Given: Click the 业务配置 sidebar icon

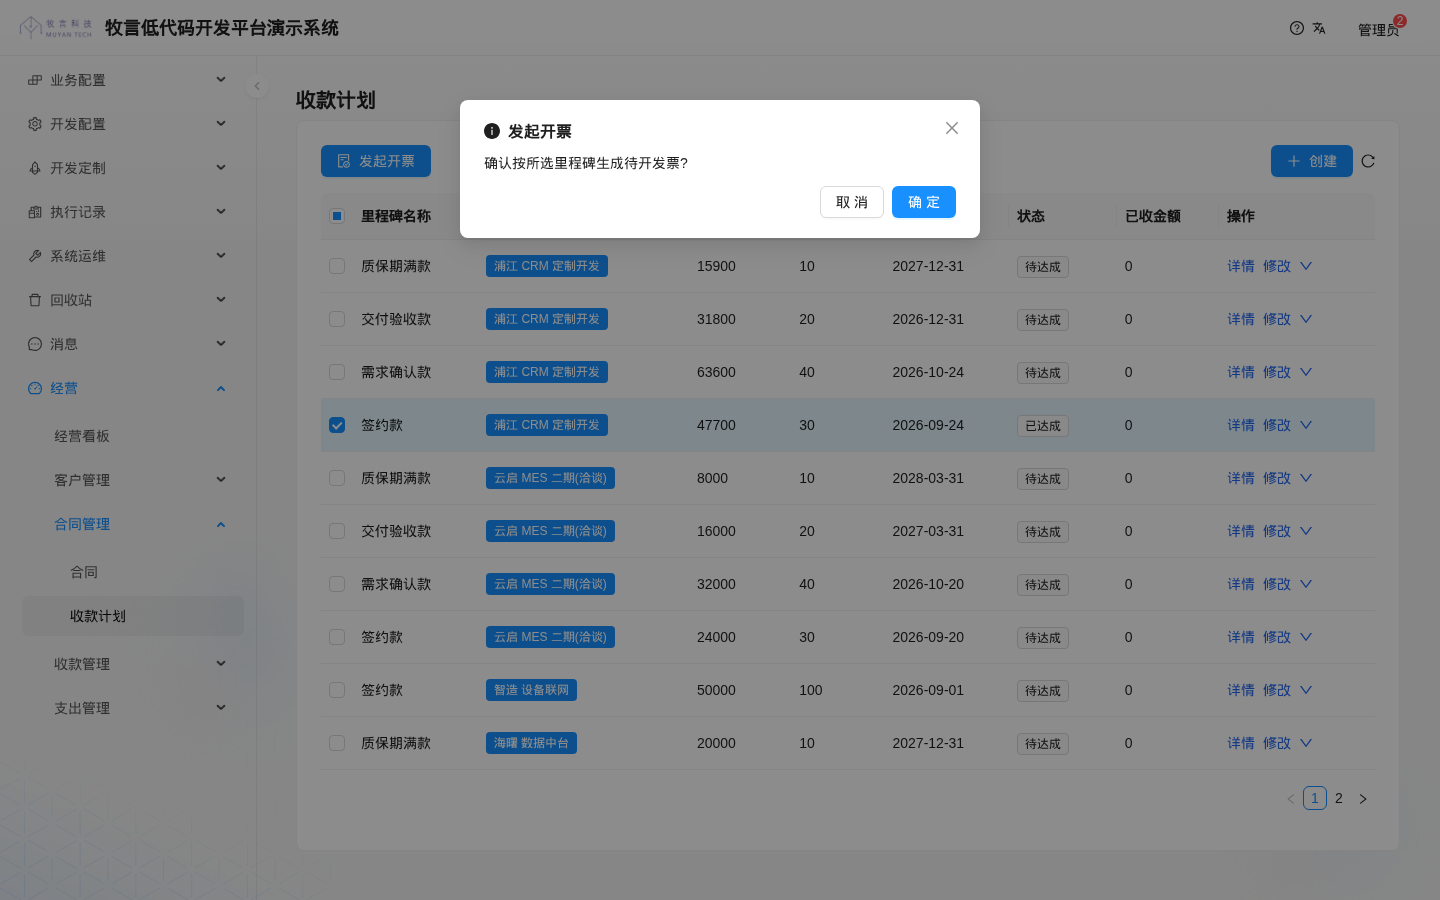Looking at the screenshot, I should point(35,80).
